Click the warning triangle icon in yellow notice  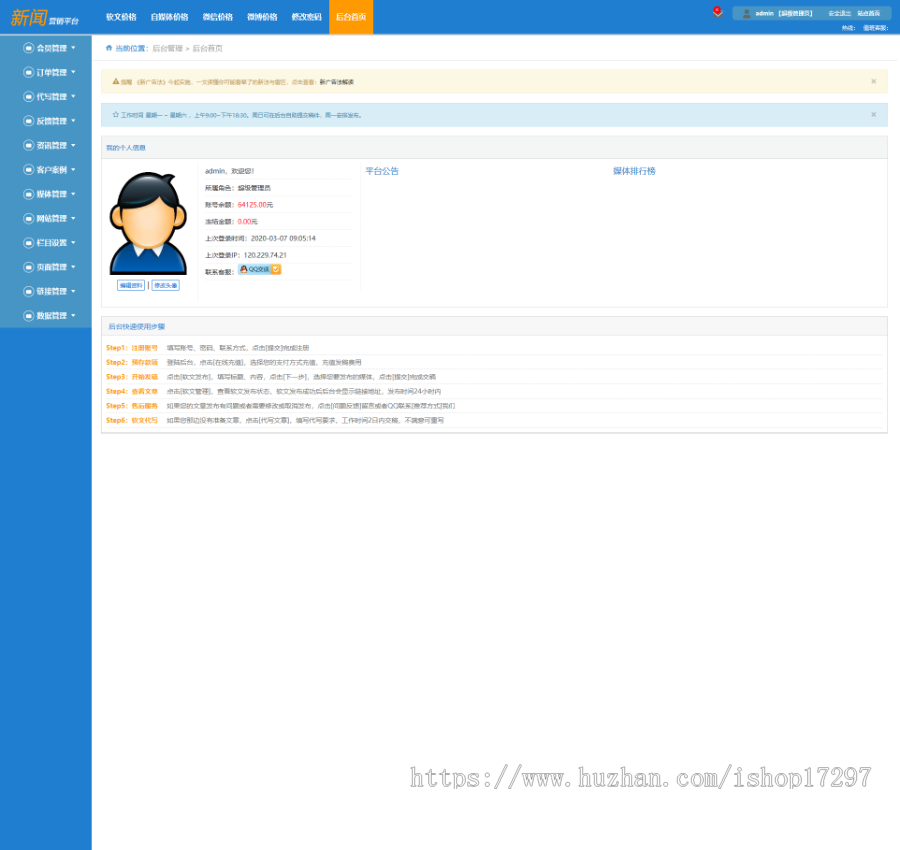[x=116, y=81]
